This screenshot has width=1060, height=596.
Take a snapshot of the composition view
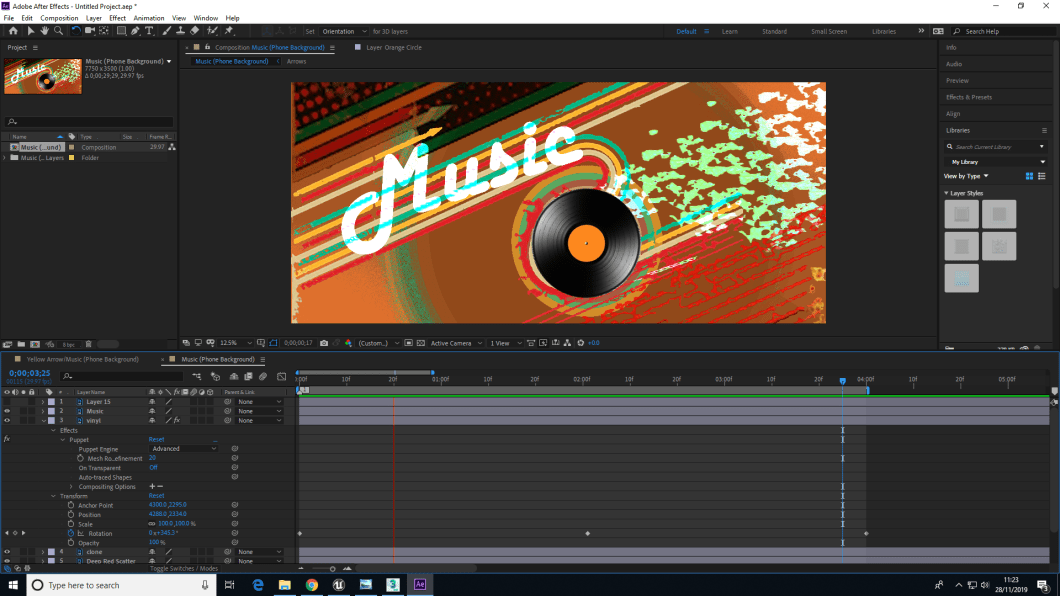tap(324, 343)
